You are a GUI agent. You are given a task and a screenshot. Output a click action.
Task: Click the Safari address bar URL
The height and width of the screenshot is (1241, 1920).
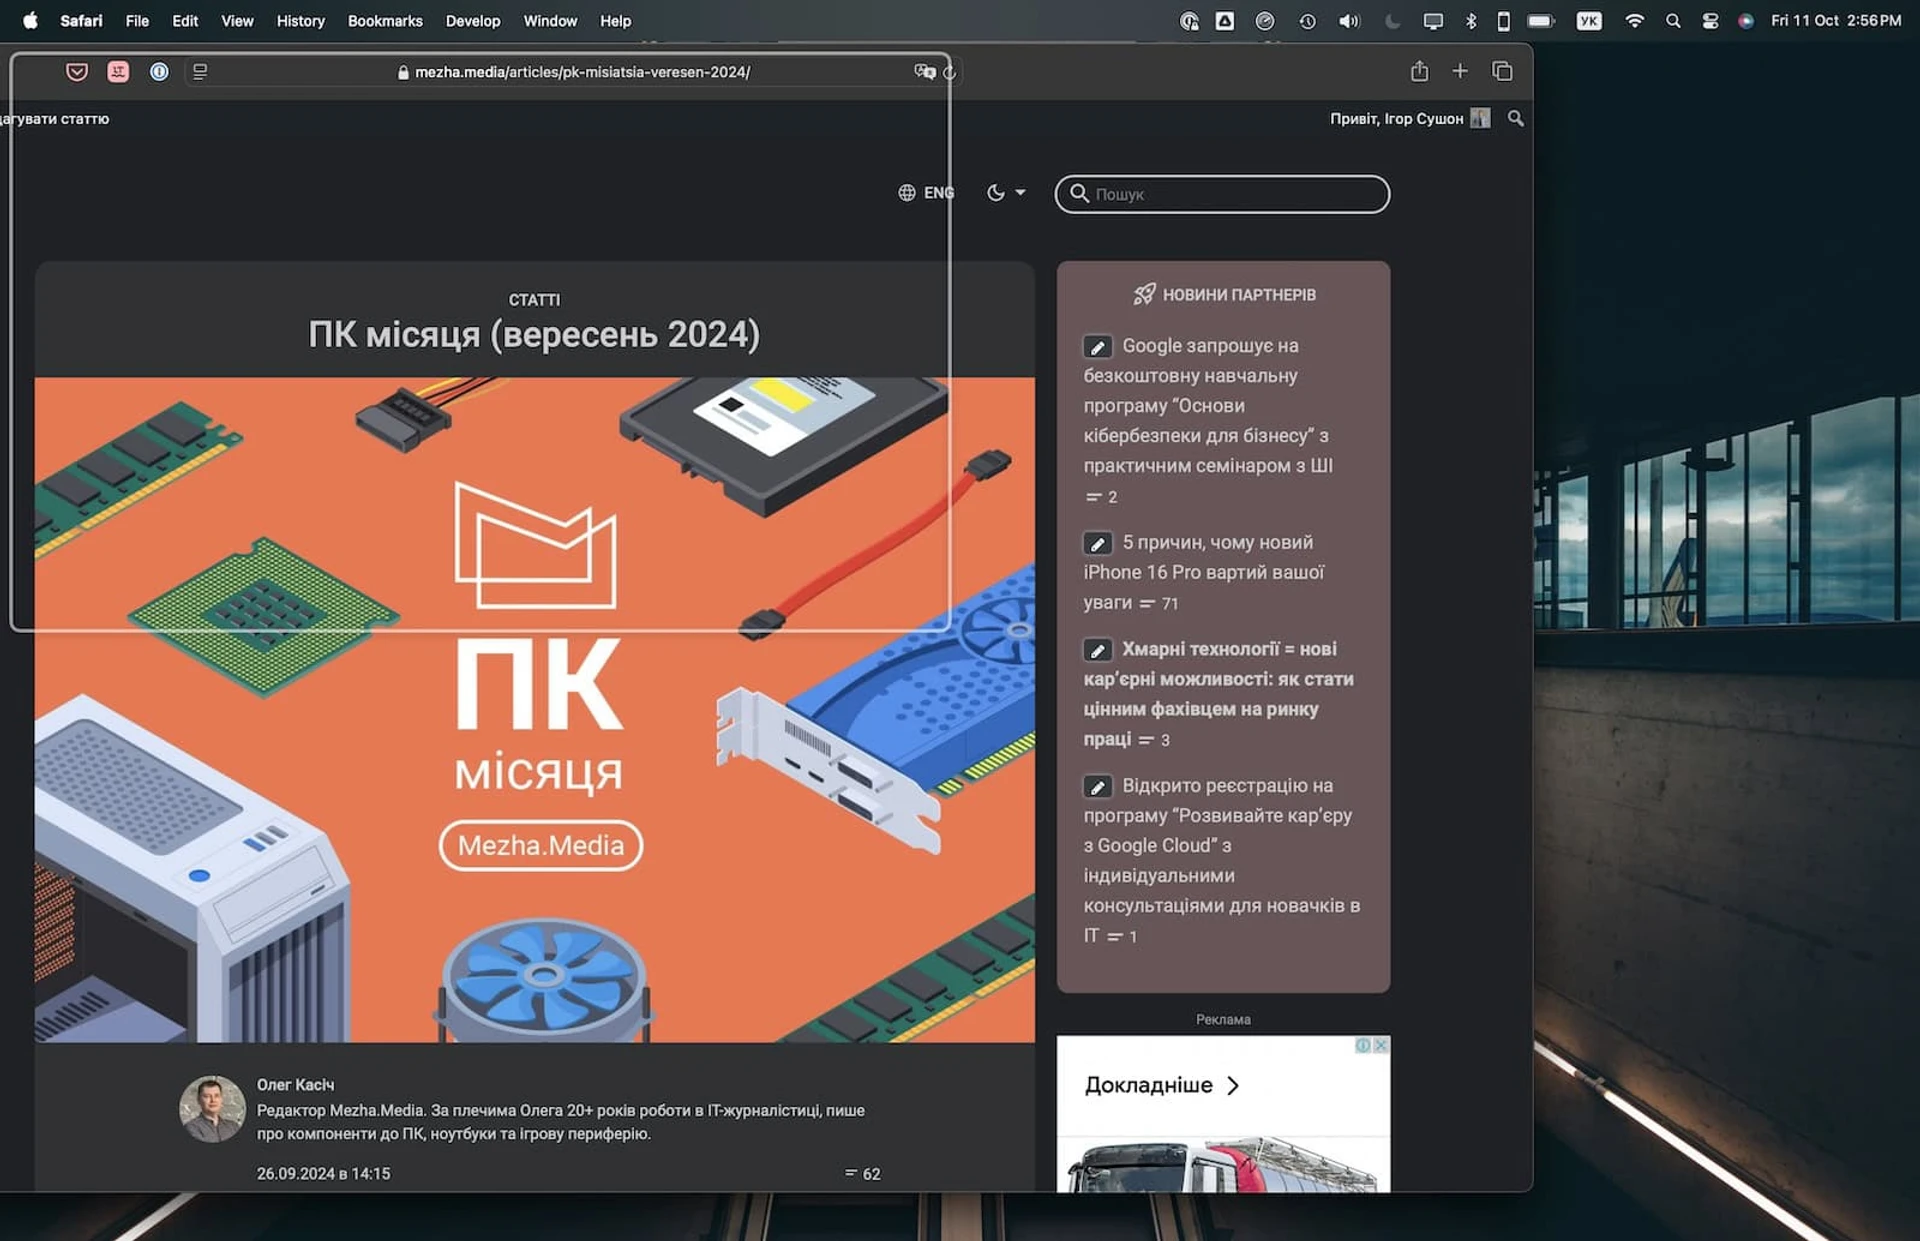(x=582, y=72)
